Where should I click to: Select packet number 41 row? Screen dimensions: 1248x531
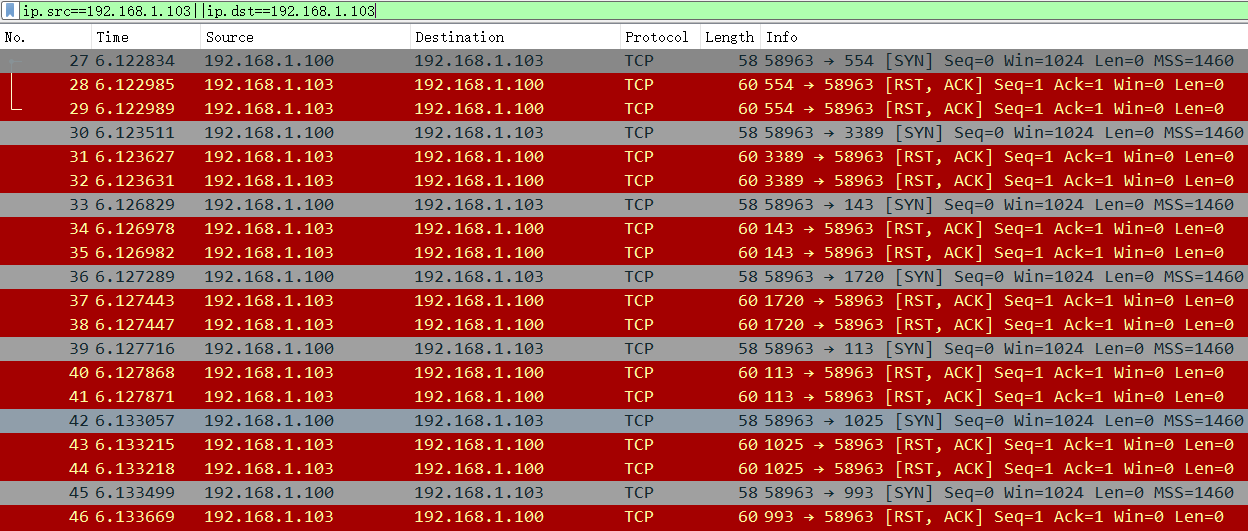624,397
